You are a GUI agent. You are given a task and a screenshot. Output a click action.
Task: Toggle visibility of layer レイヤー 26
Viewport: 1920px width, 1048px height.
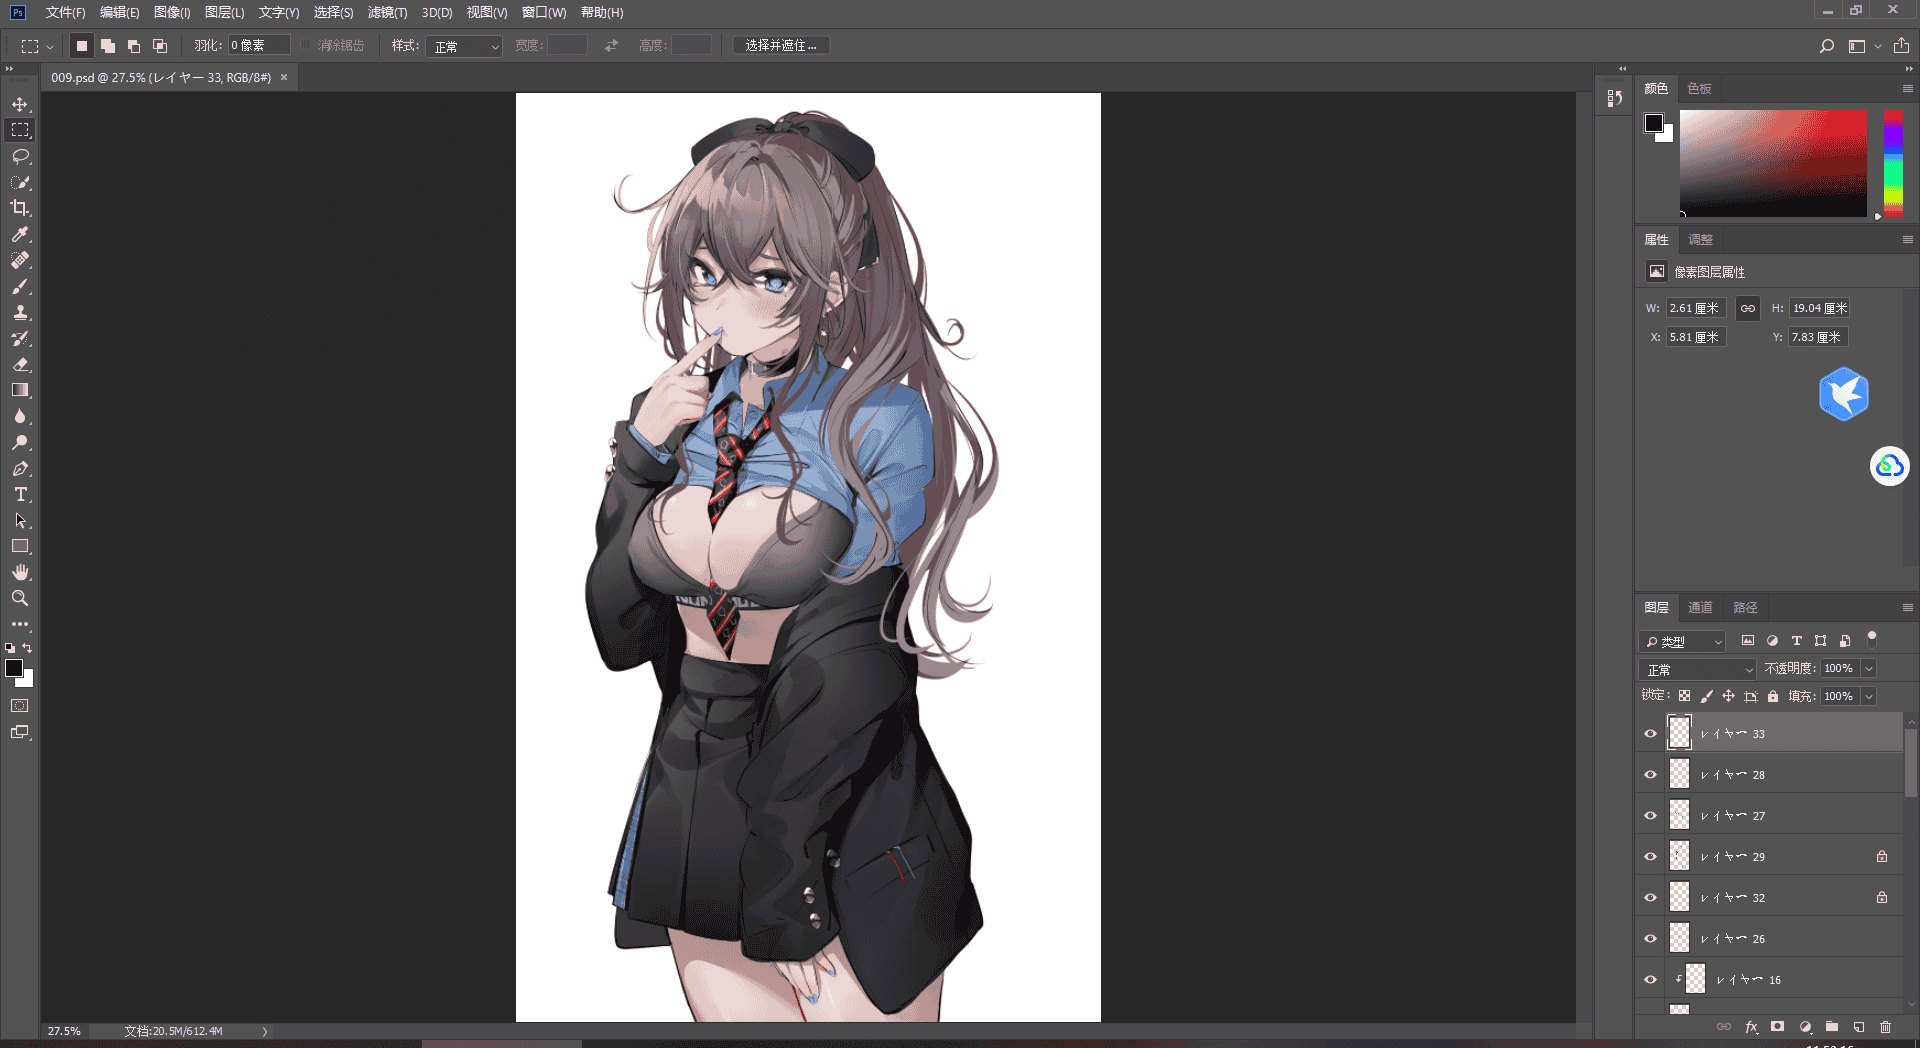[x=1650, y=938]
